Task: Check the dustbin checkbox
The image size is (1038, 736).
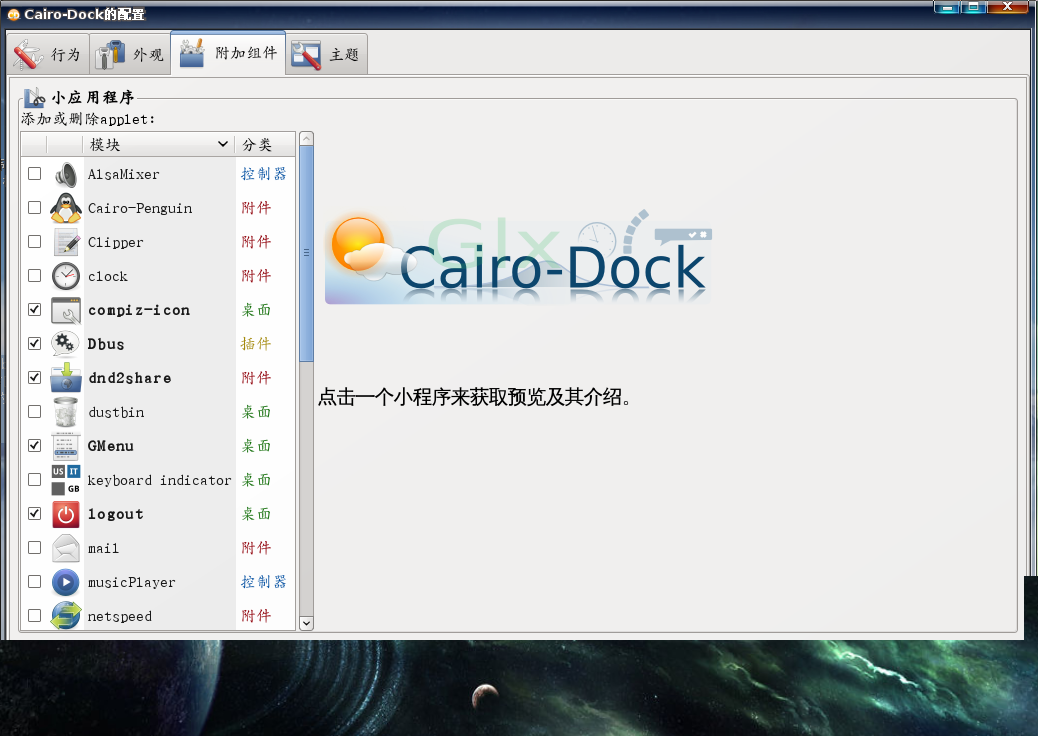Action: click(x=34, y=412)
